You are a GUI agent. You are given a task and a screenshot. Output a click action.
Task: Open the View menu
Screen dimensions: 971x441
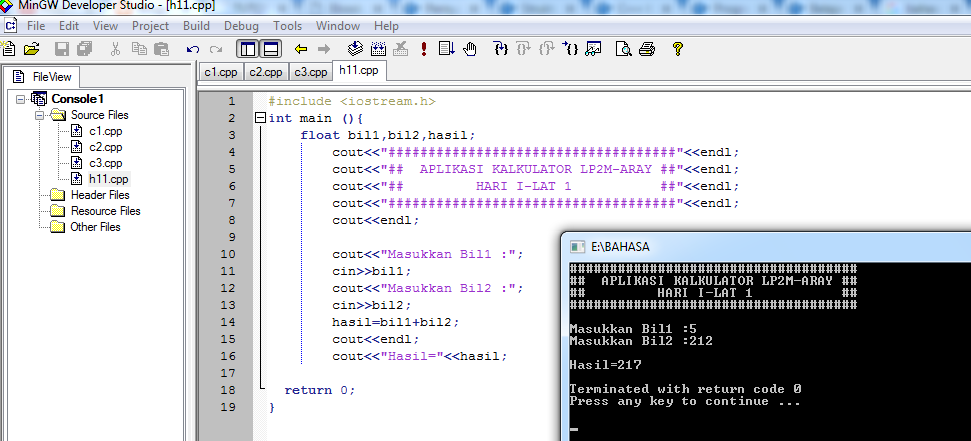[105, 26]
